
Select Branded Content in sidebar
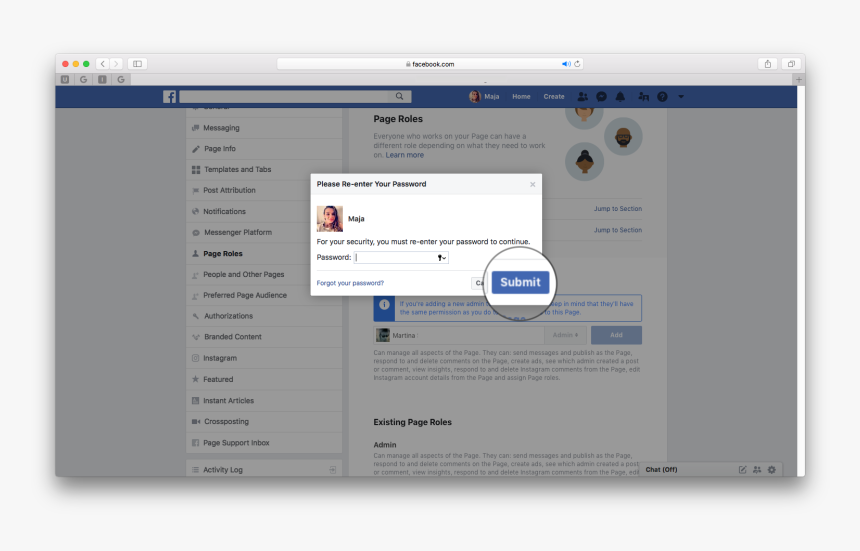click(264, 337)
